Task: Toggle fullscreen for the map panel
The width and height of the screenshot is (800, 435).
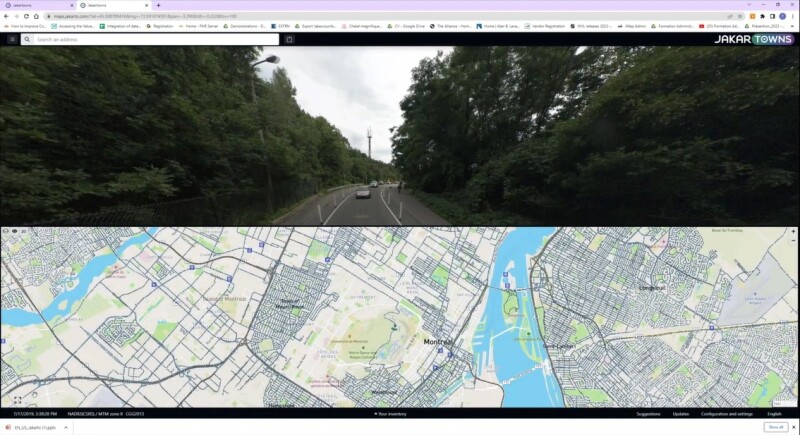Action: (17, 400)
